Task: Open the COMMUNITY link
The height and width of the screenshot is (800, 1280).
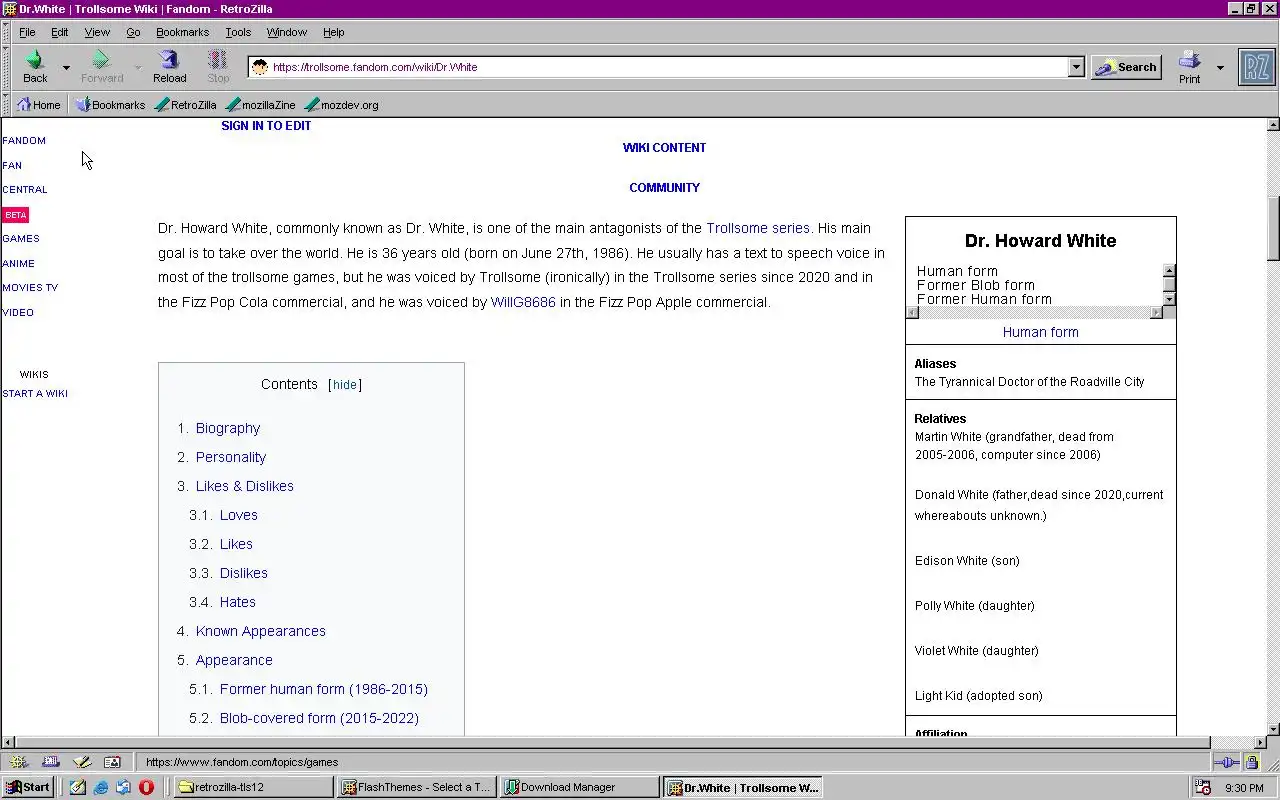Action: pos(664,188)
